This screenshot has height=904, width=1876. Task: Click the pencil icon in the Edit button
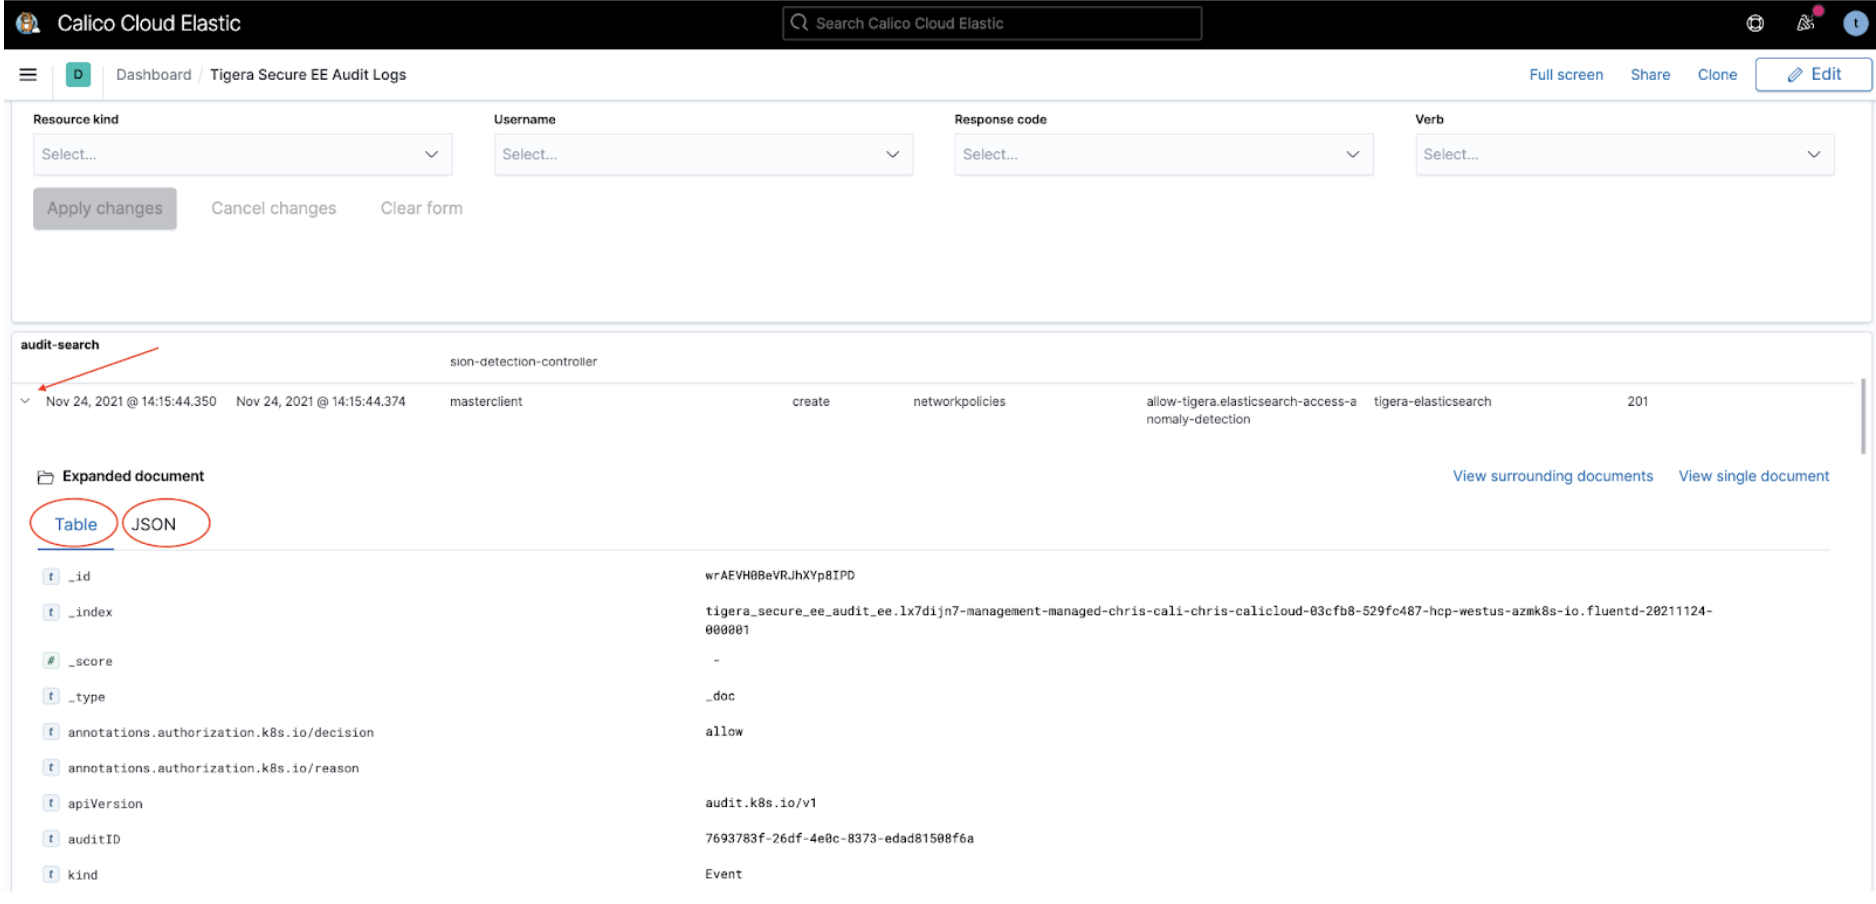pos(1790,73)
